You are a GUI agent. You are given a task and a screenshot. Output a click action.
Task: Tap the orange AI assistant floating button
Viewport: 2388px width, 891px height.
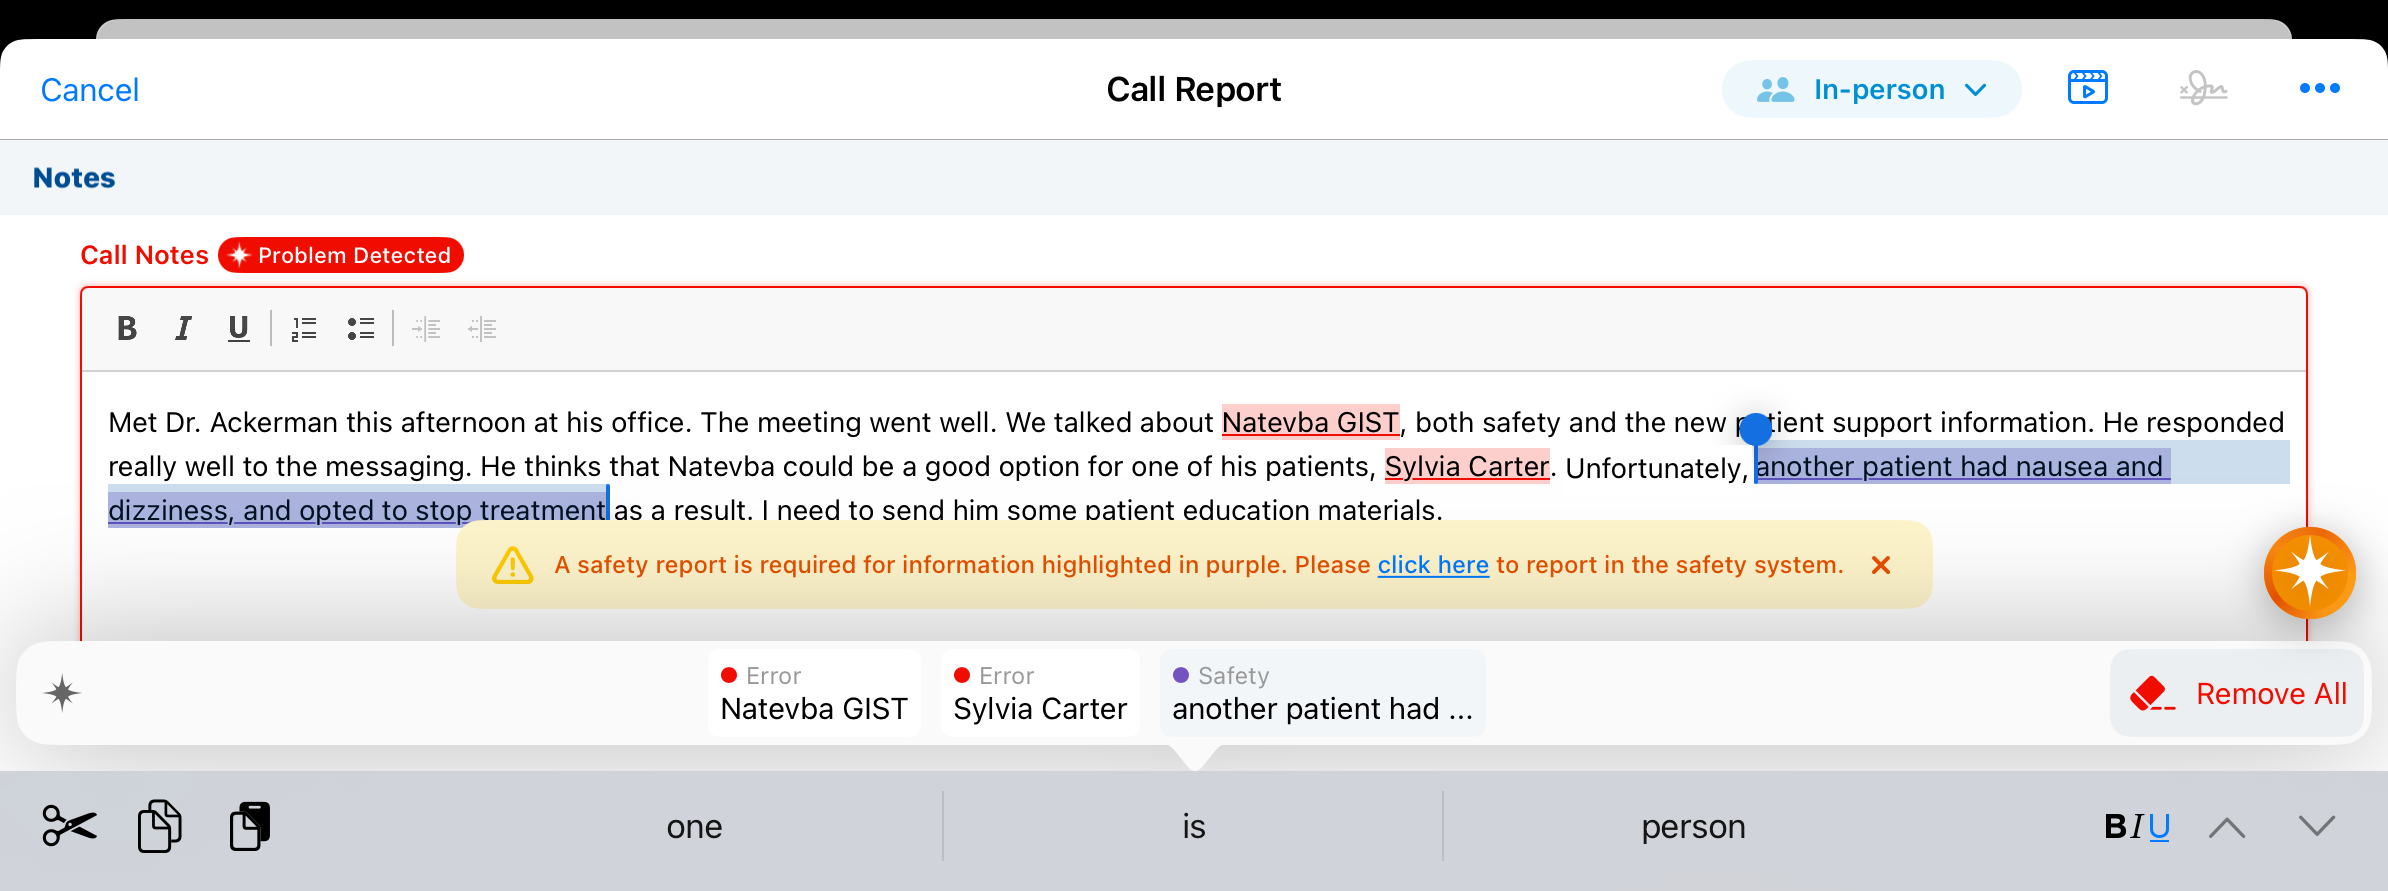(x=2309, y=573)
